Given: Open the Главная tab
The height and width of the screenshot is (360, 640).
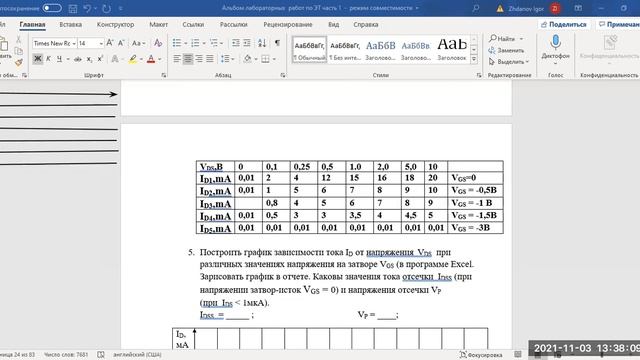Looking at the screenshot, I should tap(32, 24).
